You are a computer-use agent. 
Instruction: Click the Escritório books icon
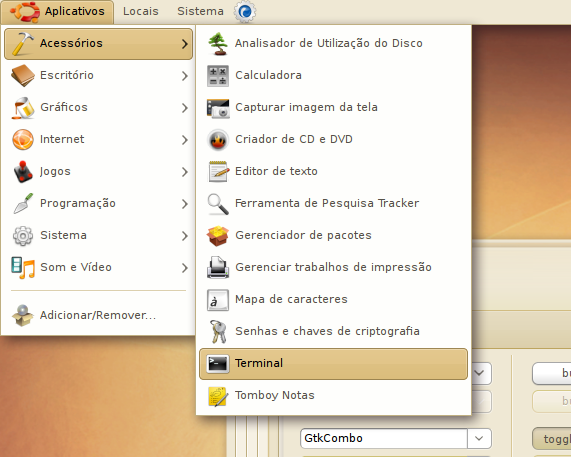[23, 75]
